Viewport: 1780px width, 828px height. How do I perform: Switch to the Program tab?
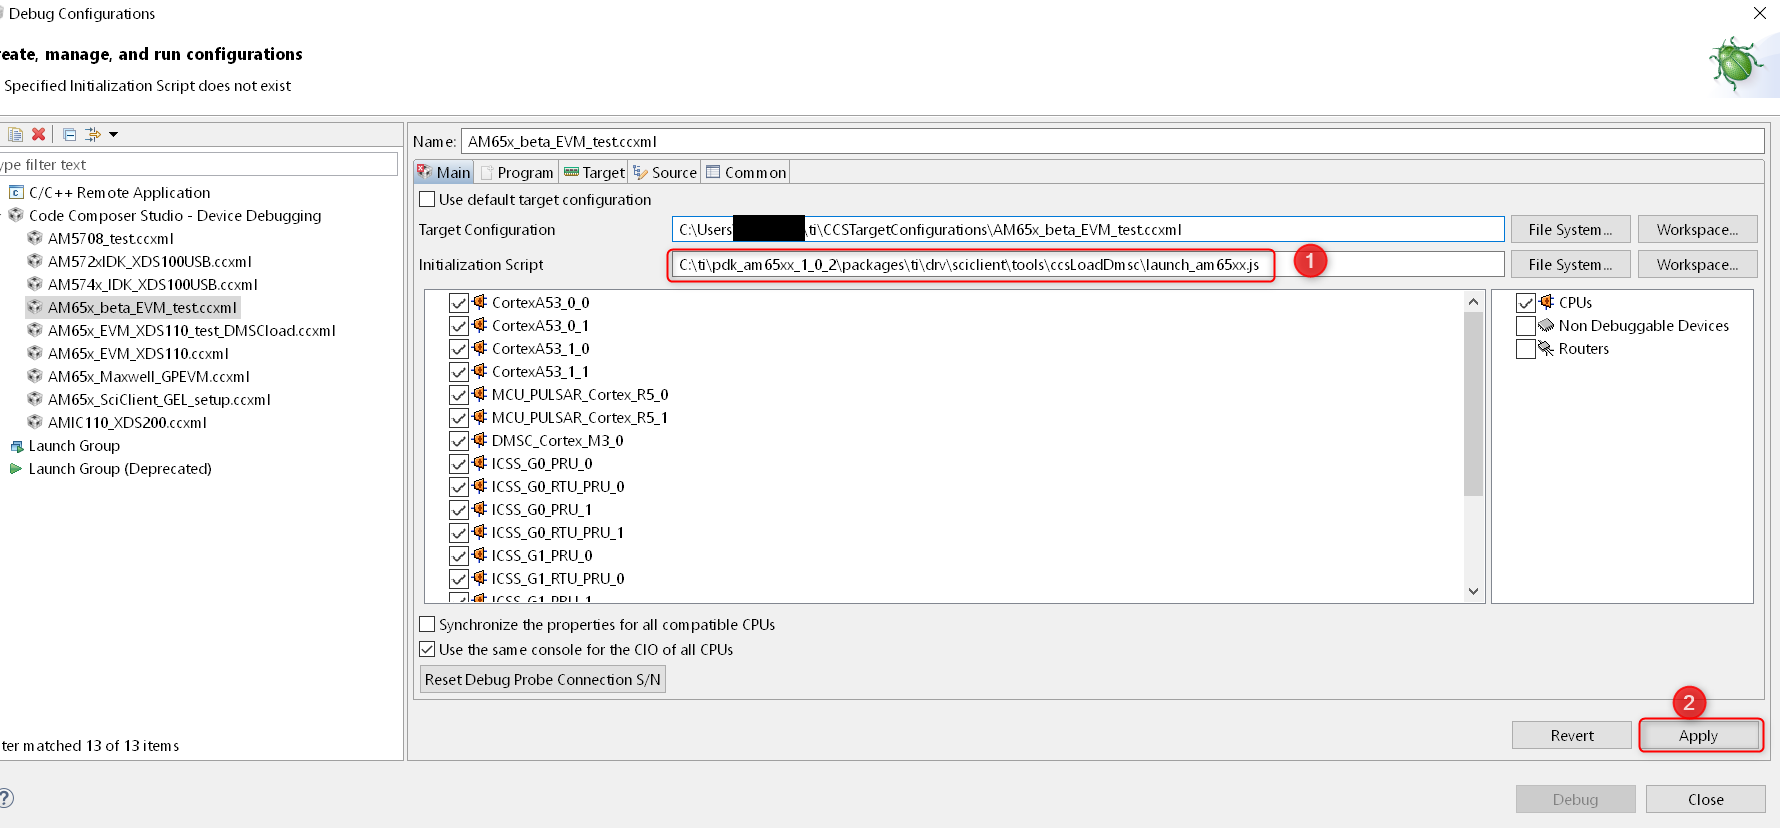click(517, 173)
